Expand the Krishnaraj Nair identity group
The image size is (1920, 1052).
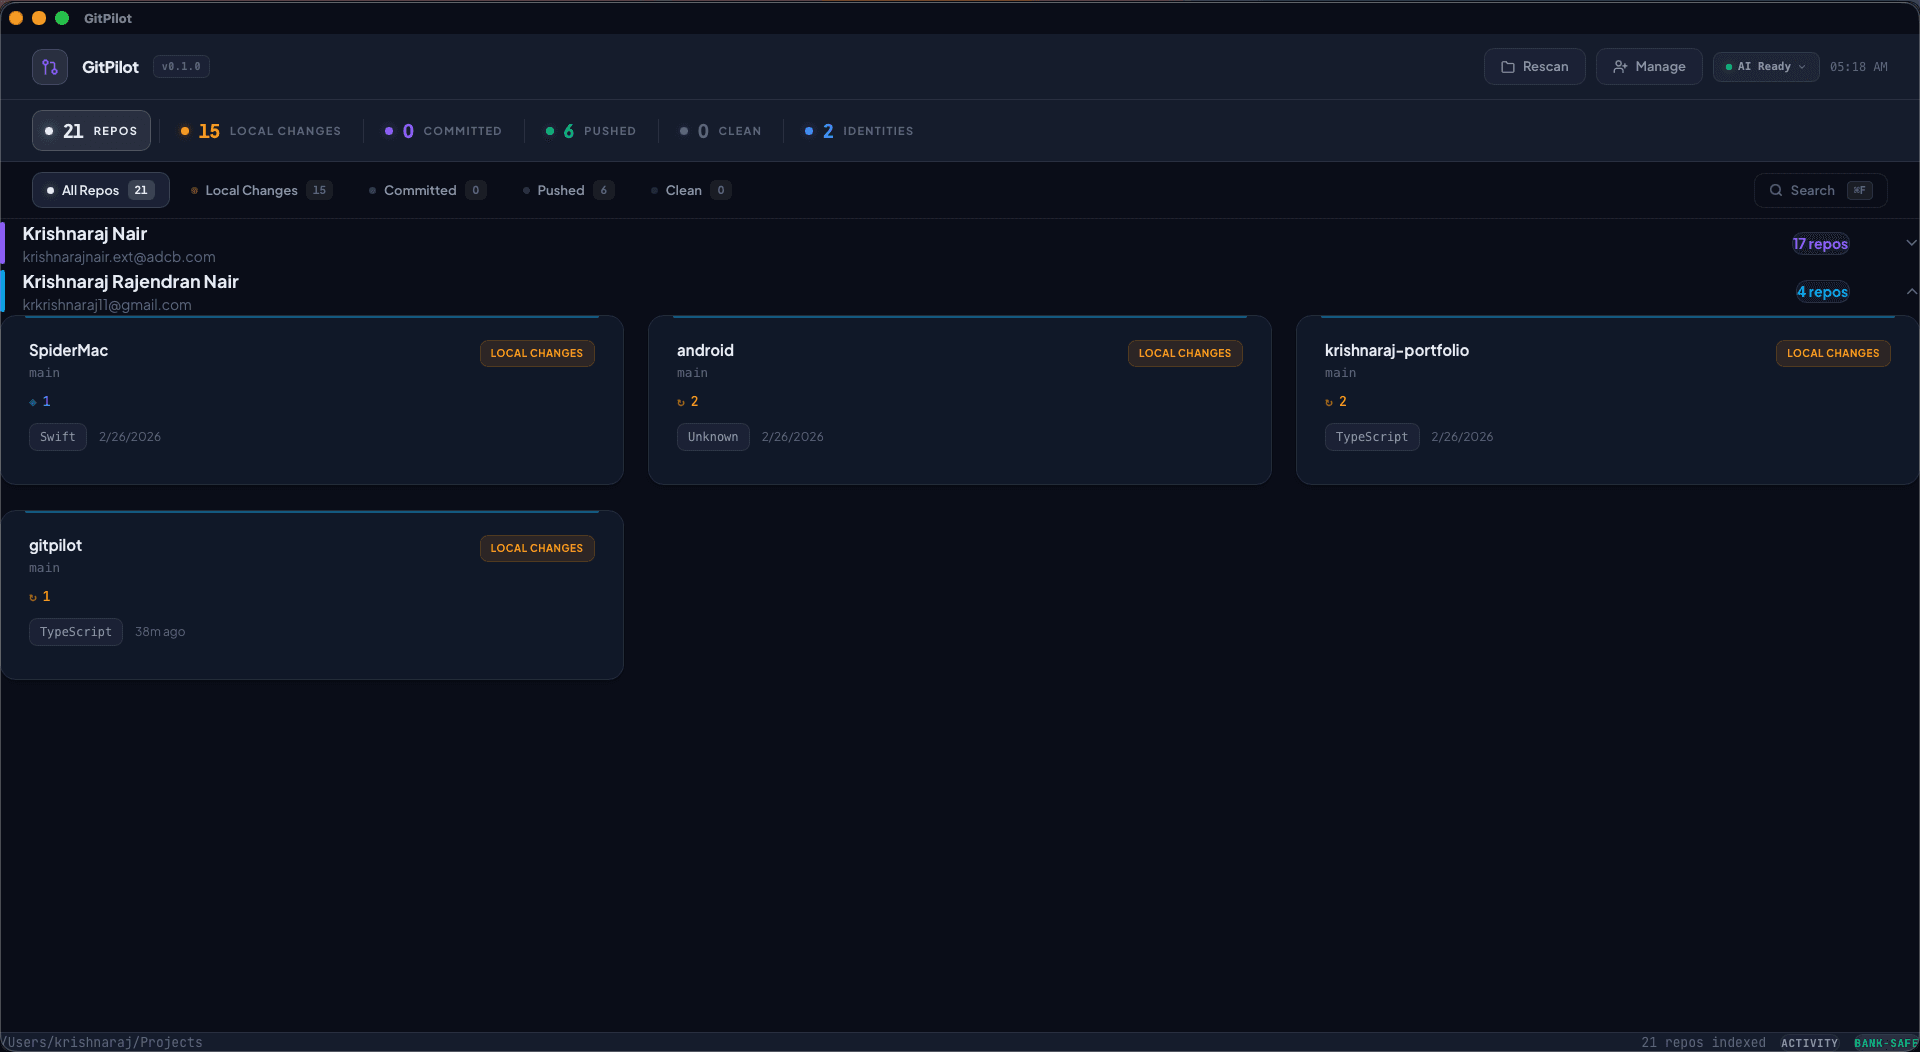click(x=1912, y=243)
